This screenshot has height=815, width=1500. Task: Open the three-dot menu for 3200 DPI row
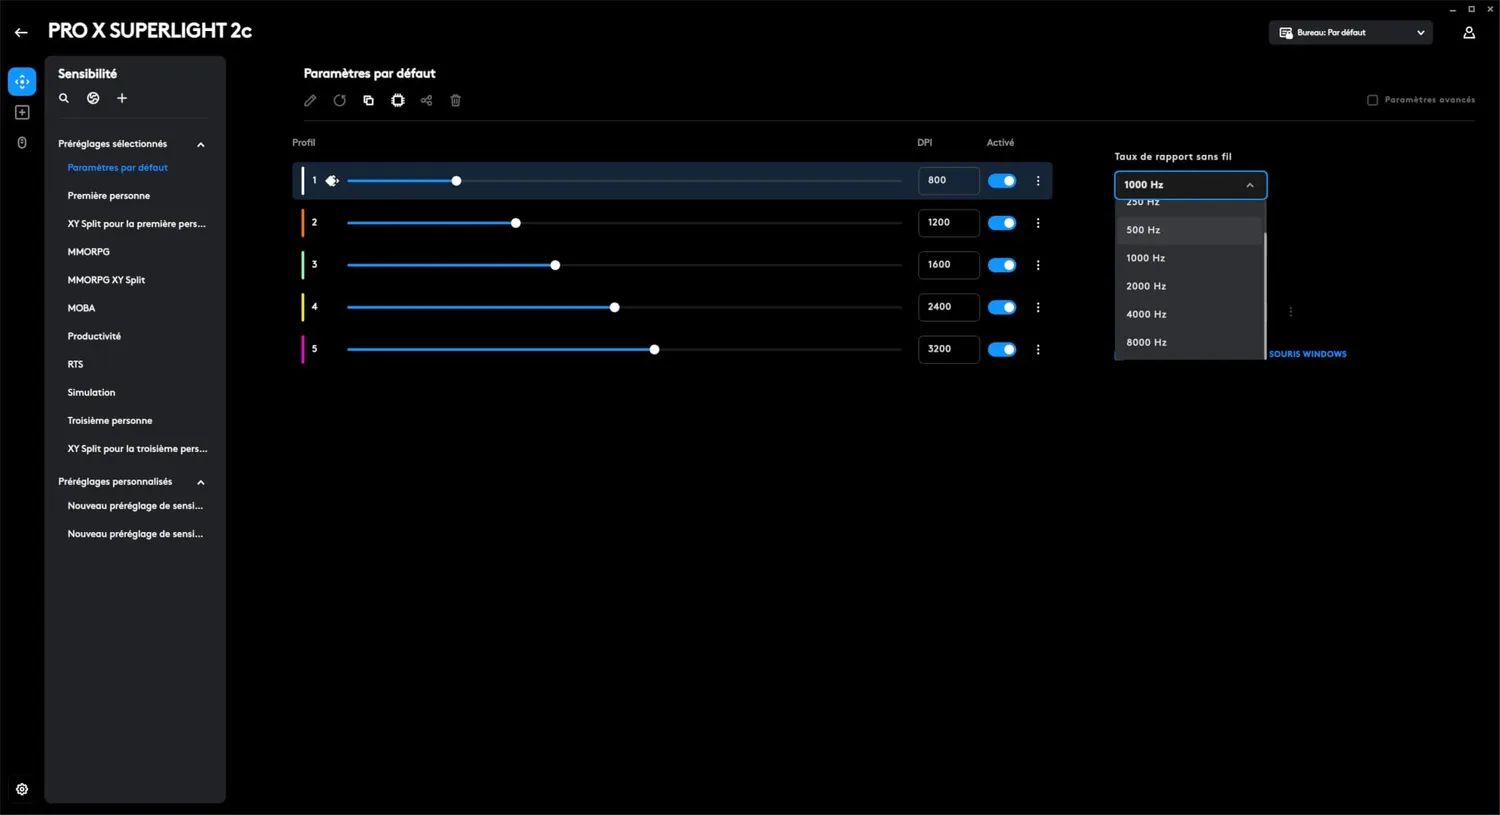tap(1038, 350)
